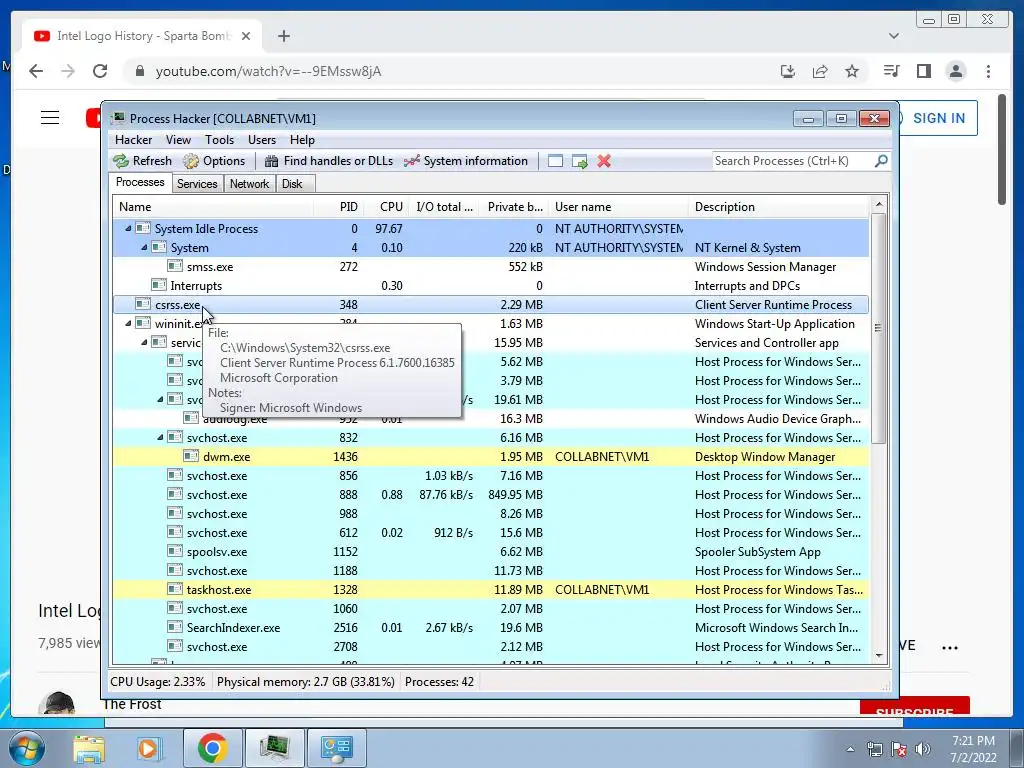Click Physical memory status bar entry
Screen dimensions: 1024x768
coord(306,682)
